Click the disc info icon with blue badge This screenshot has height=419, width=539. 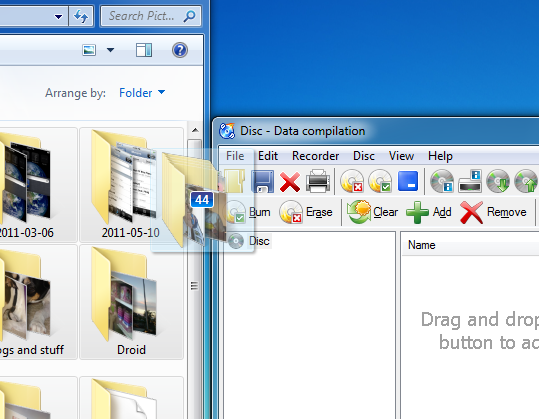pos(442,181)
